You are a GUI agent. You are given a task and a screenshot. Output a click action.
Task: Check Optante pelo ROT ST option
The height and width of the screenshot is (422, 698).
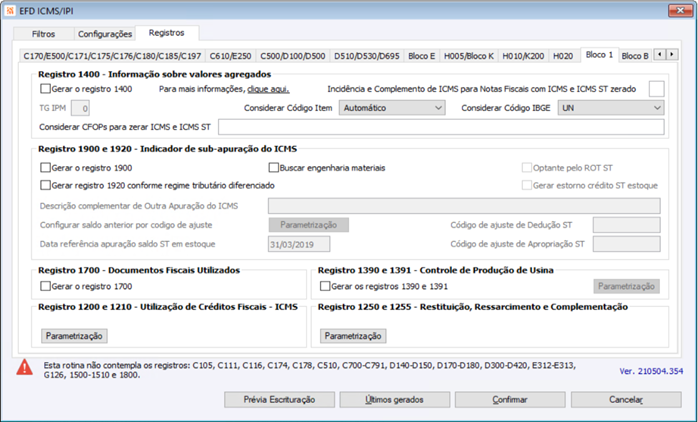pos(527,168)
